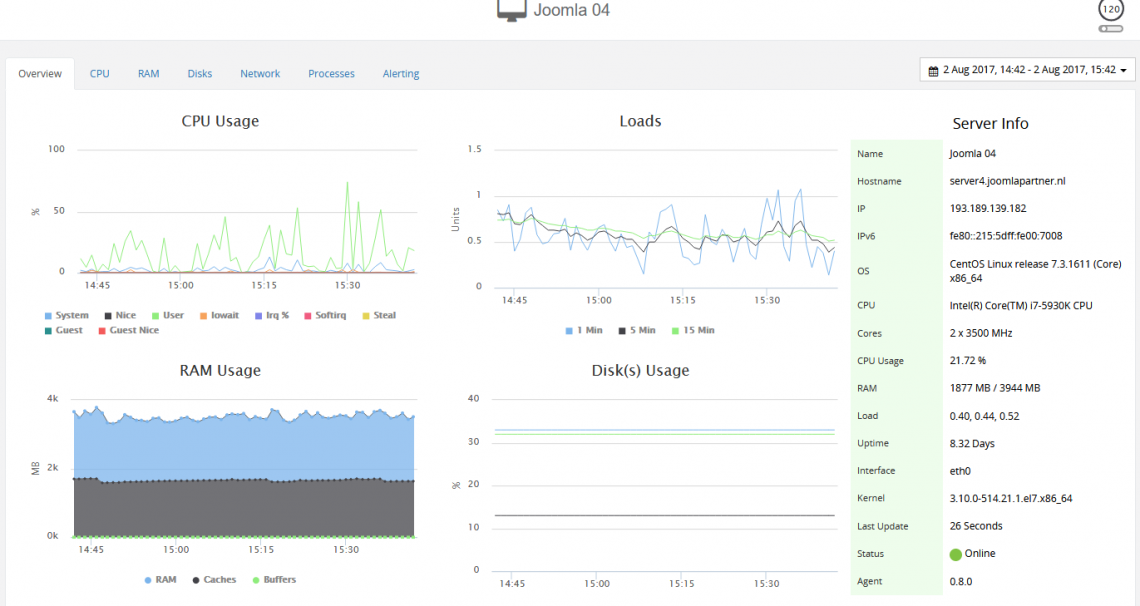
Task: Hide the 5 Min series in Loads legend
Action: coord(637,330)
